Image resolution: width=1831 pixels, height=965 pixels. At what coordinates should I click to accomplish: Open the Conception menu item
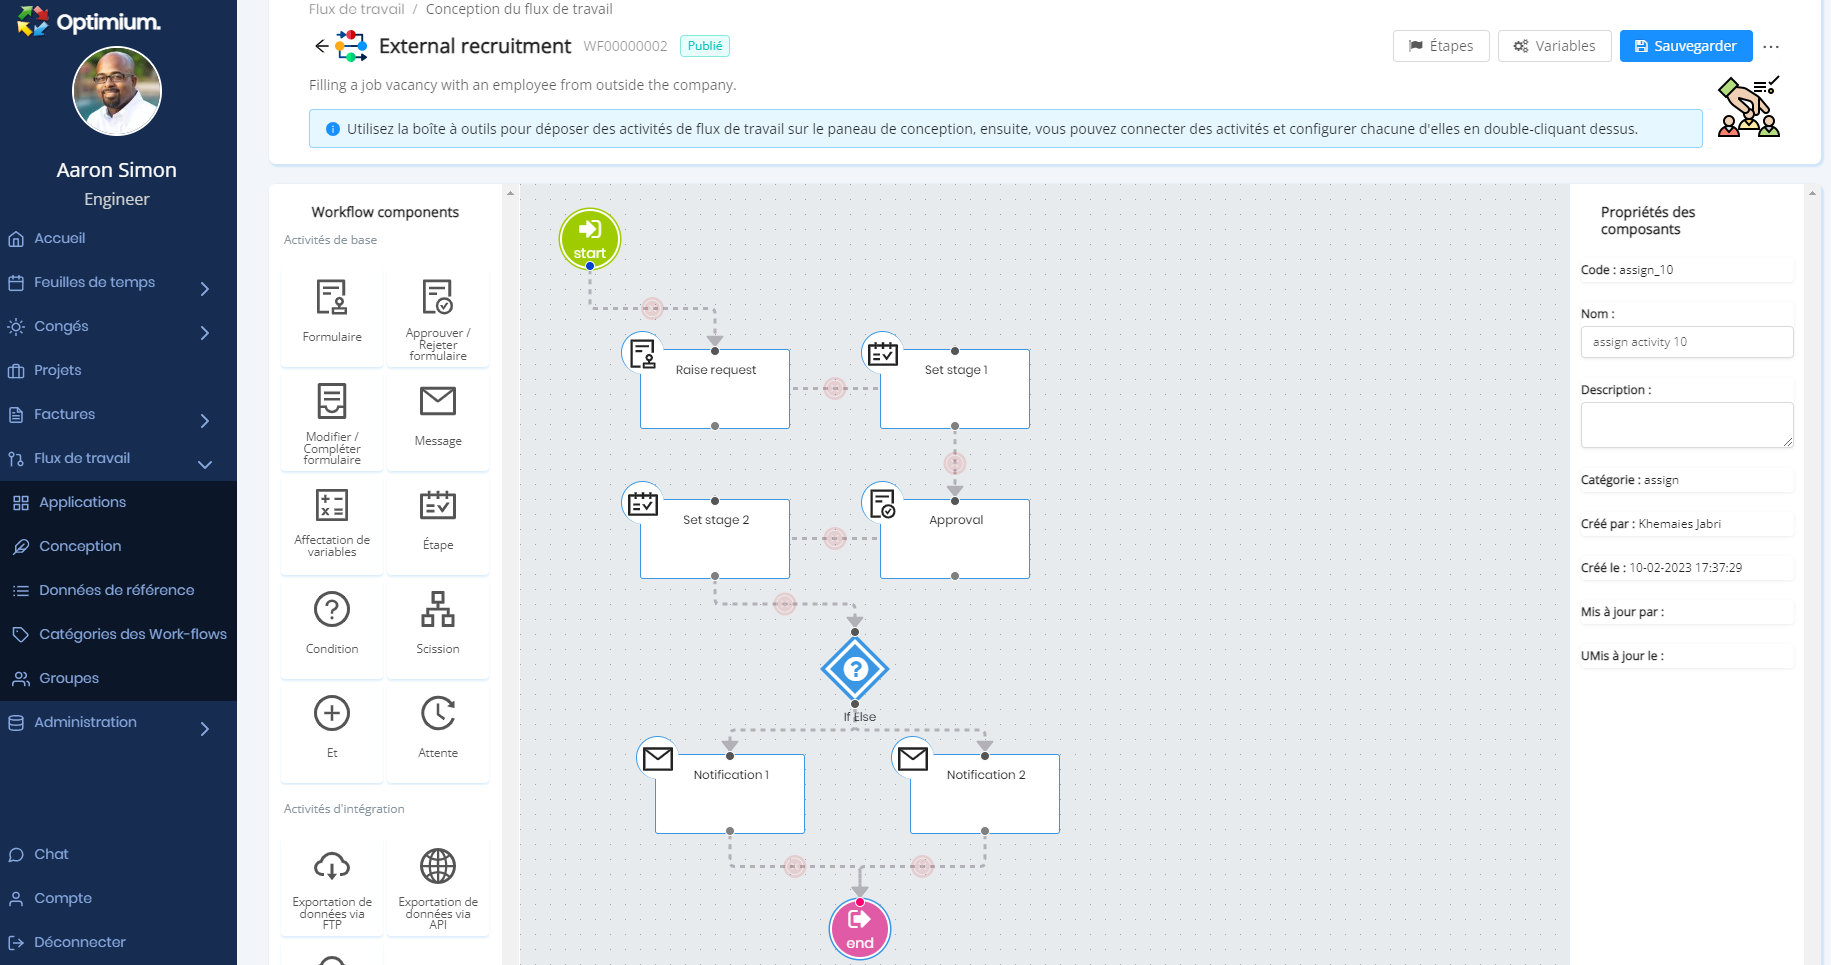pyautogui.click(x=80, y=547)
